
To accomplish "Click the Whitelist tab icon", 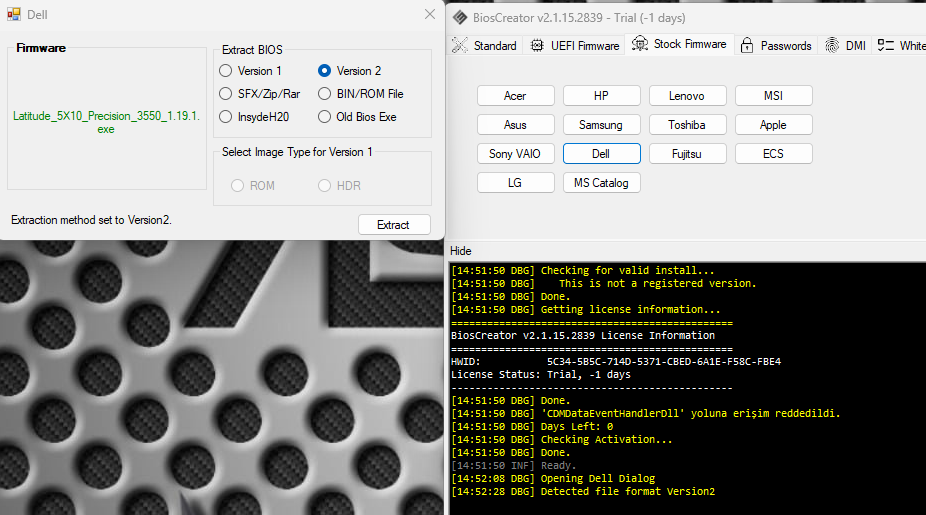I will tap(886, 45).
